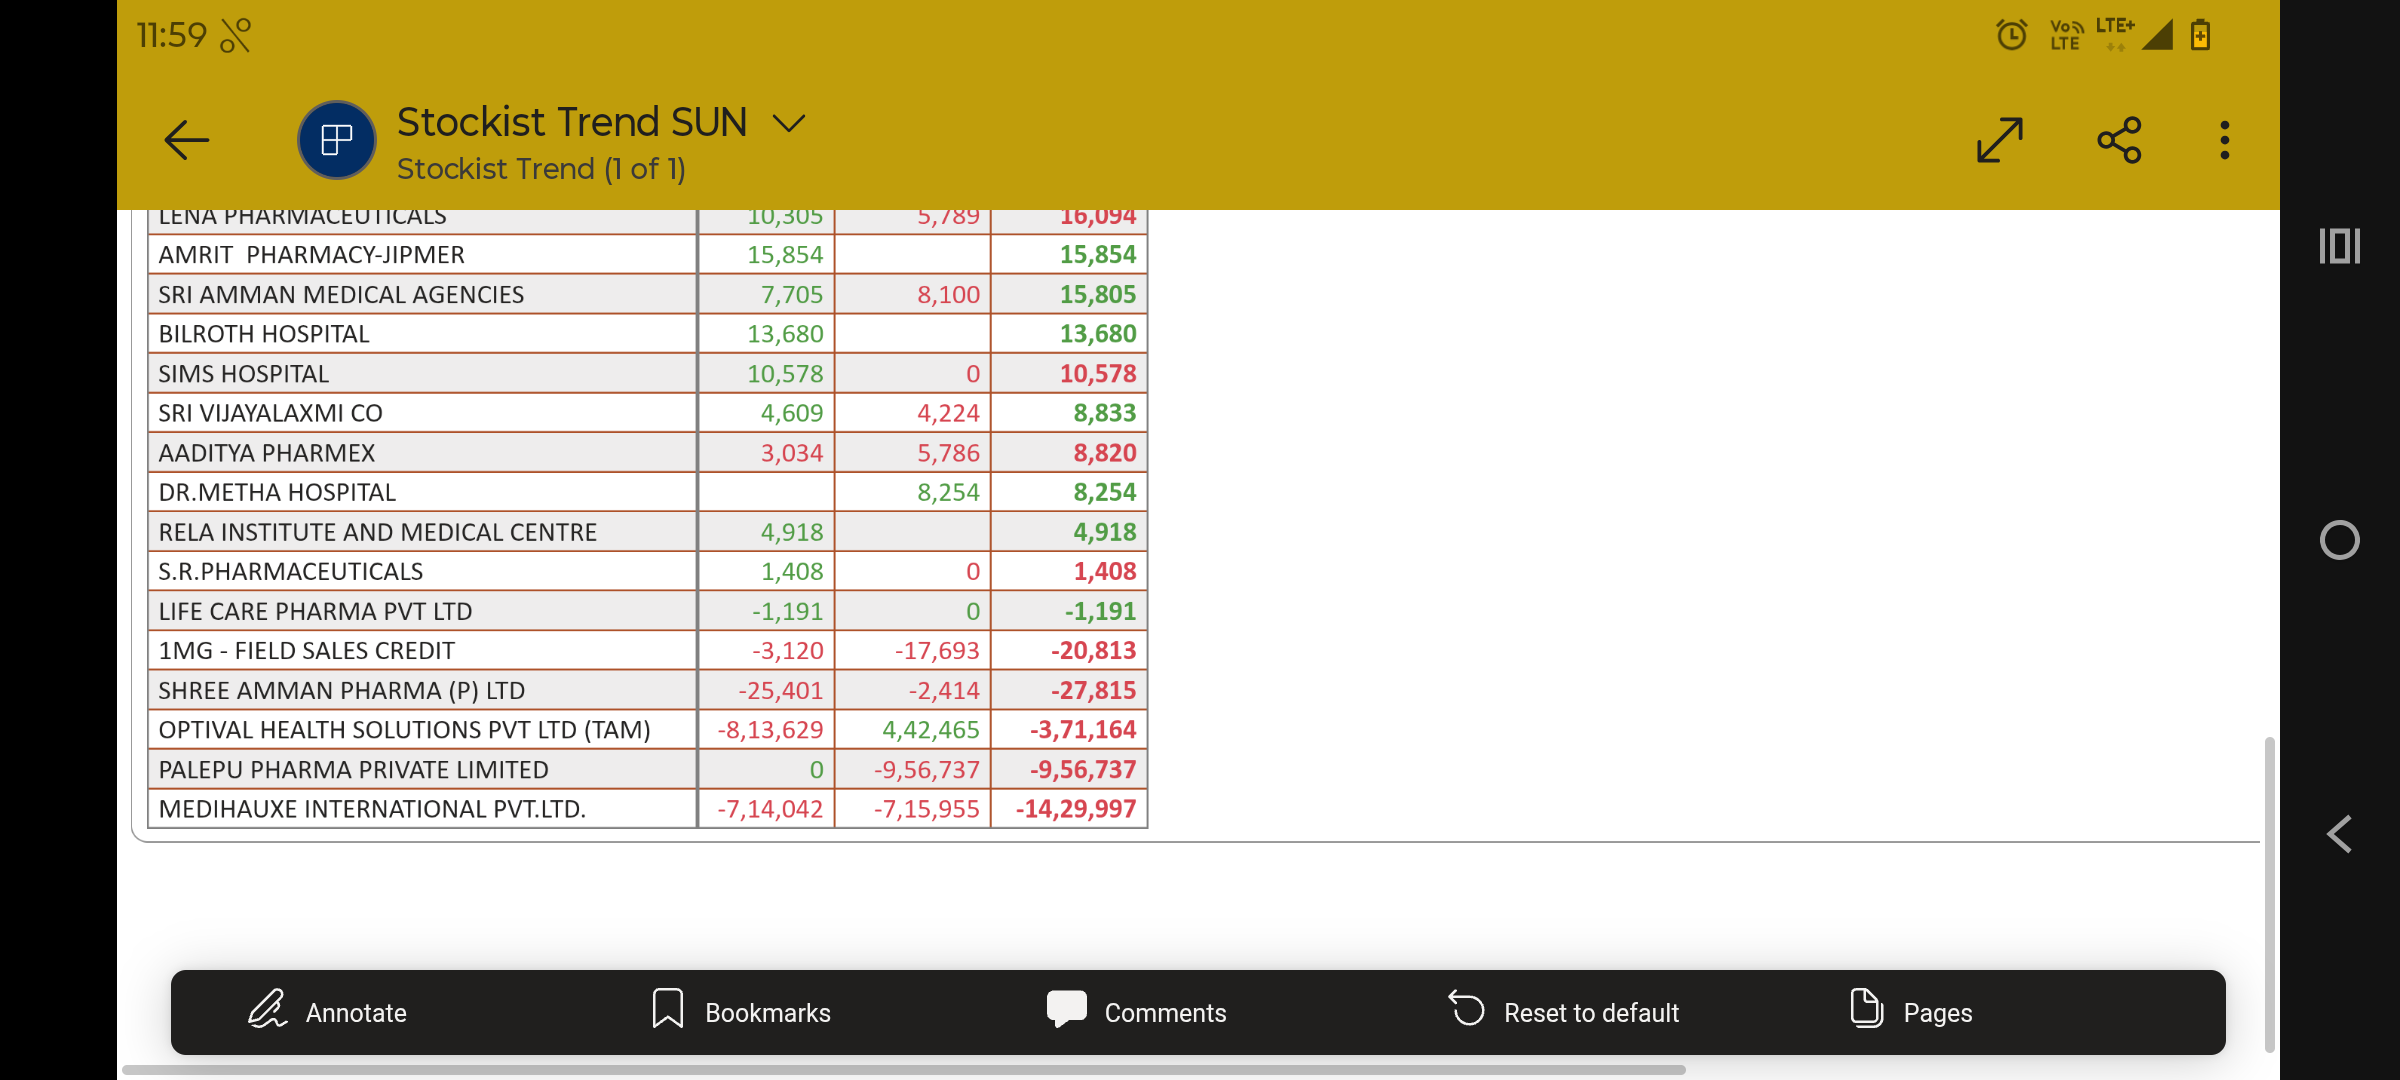Image resolution: width=2400 pixels, height=1080 pixels.
Task: Select the Stockist Trend (1 of 1) subtitle
Action: 541,169
